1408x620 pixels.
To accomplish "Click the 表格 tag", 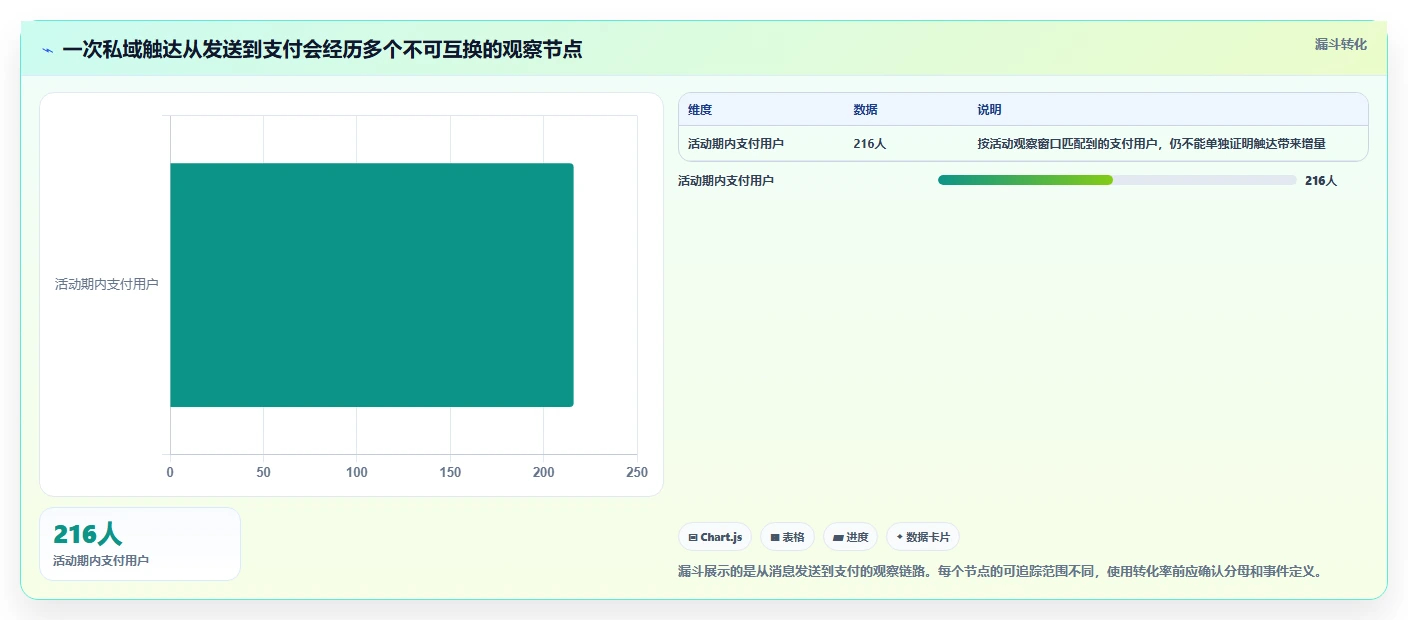I will coord(788,537).
